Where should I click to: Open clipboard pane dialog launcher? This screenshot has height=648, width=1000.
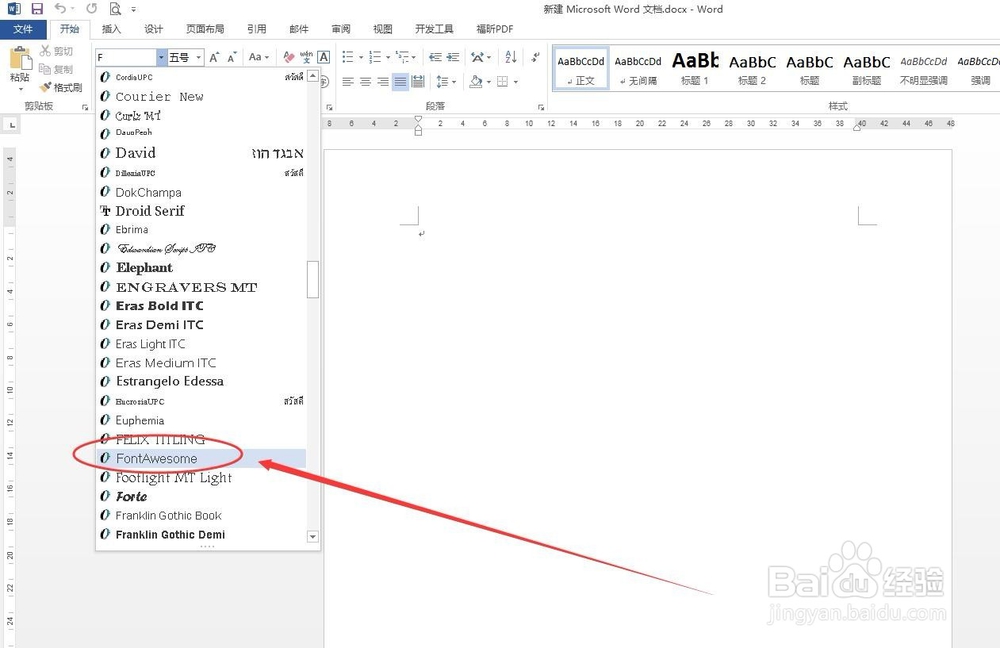coord(85,107)
